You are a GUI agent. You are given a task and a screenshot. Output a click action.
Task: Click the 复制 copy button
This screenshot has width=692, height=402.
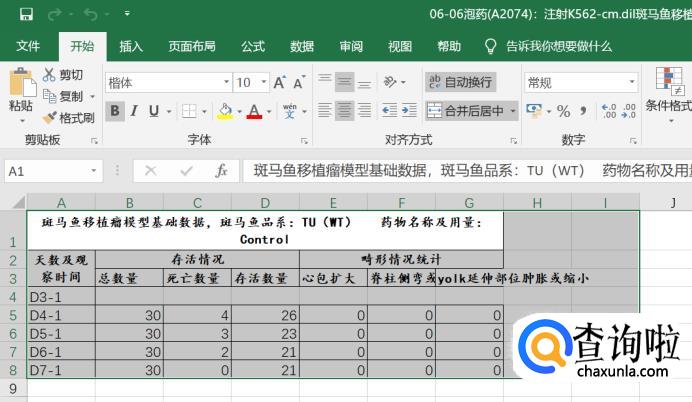63,96
